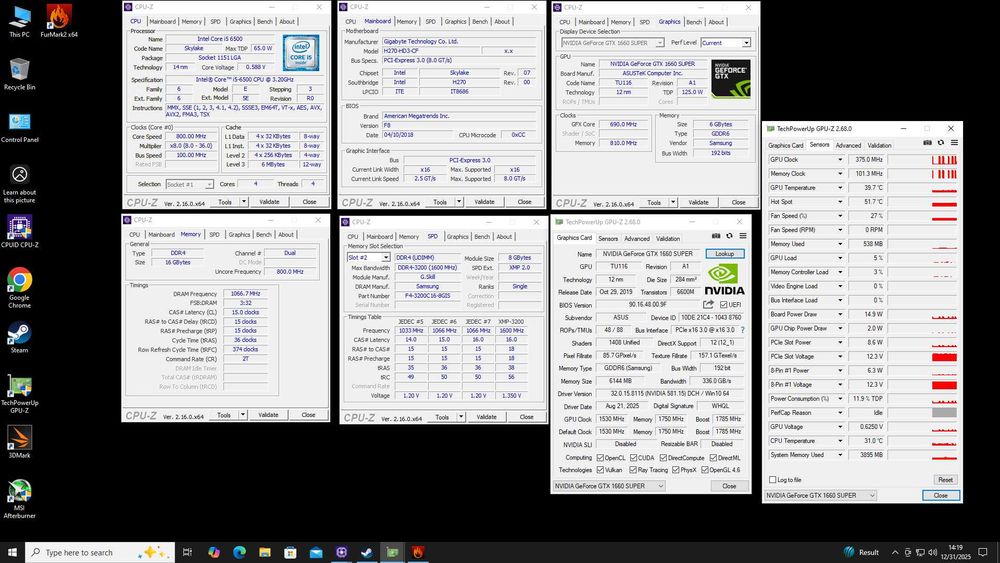Open the GPU selector dropdown in GPU-Z Sensors window

click(820, 495)
